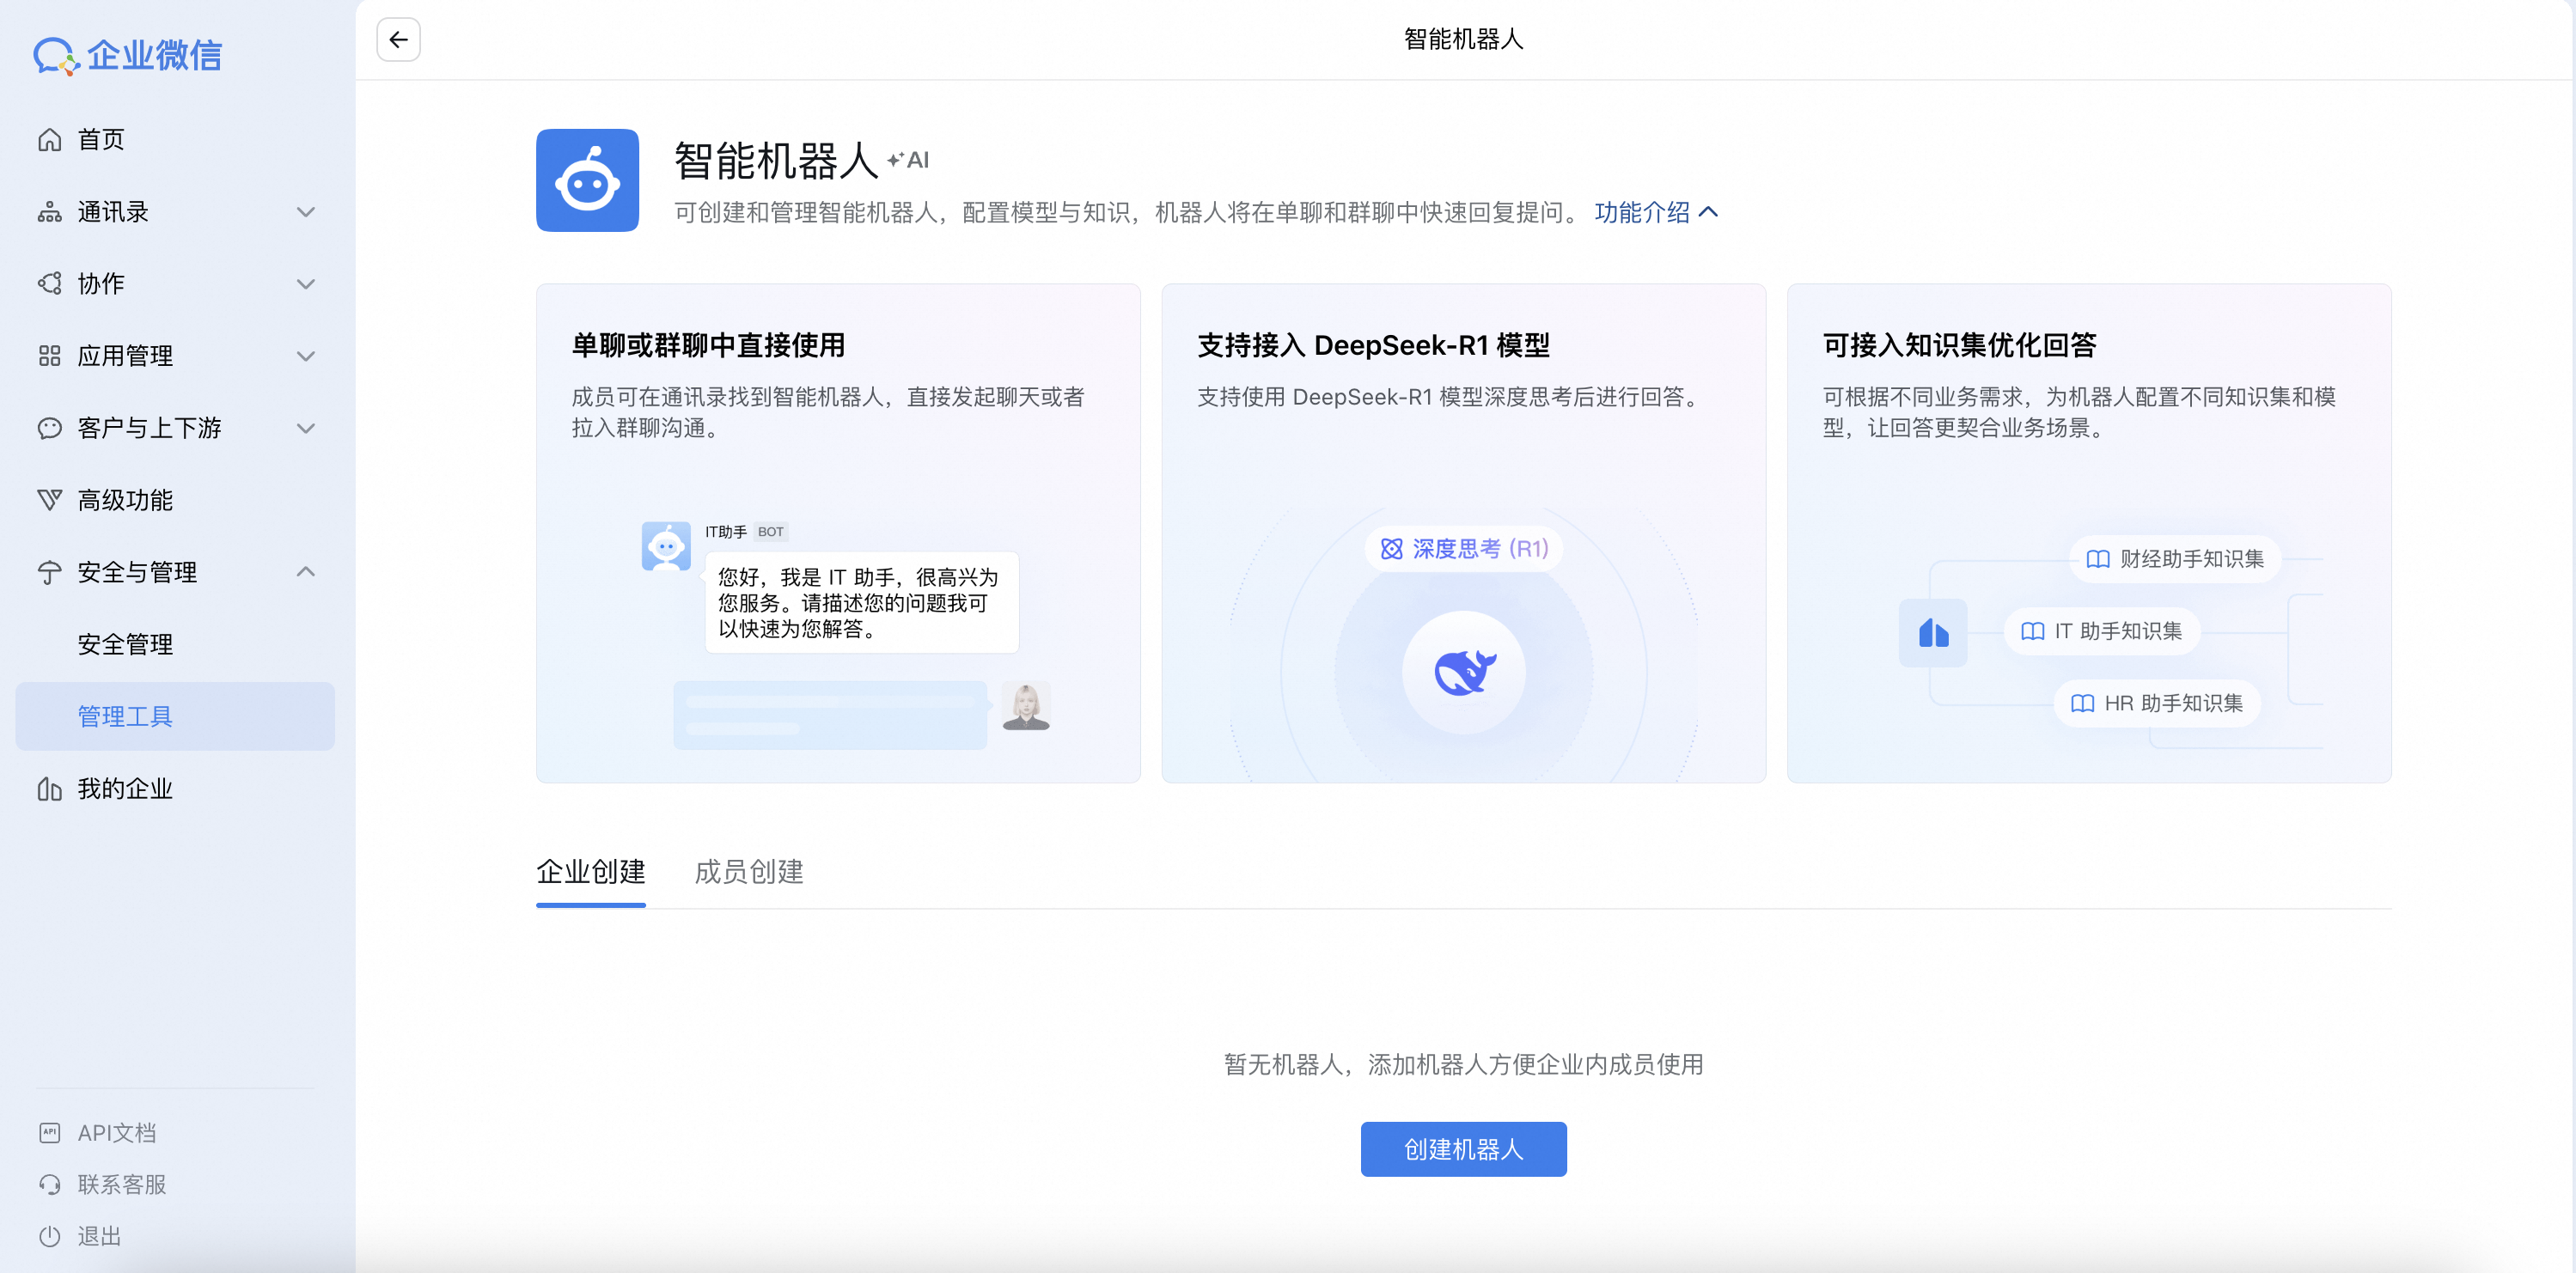Viewport: 2576px width, 1273px height.
Task: Expand the 客户与上下游 chevron
Action: [306, 428]
